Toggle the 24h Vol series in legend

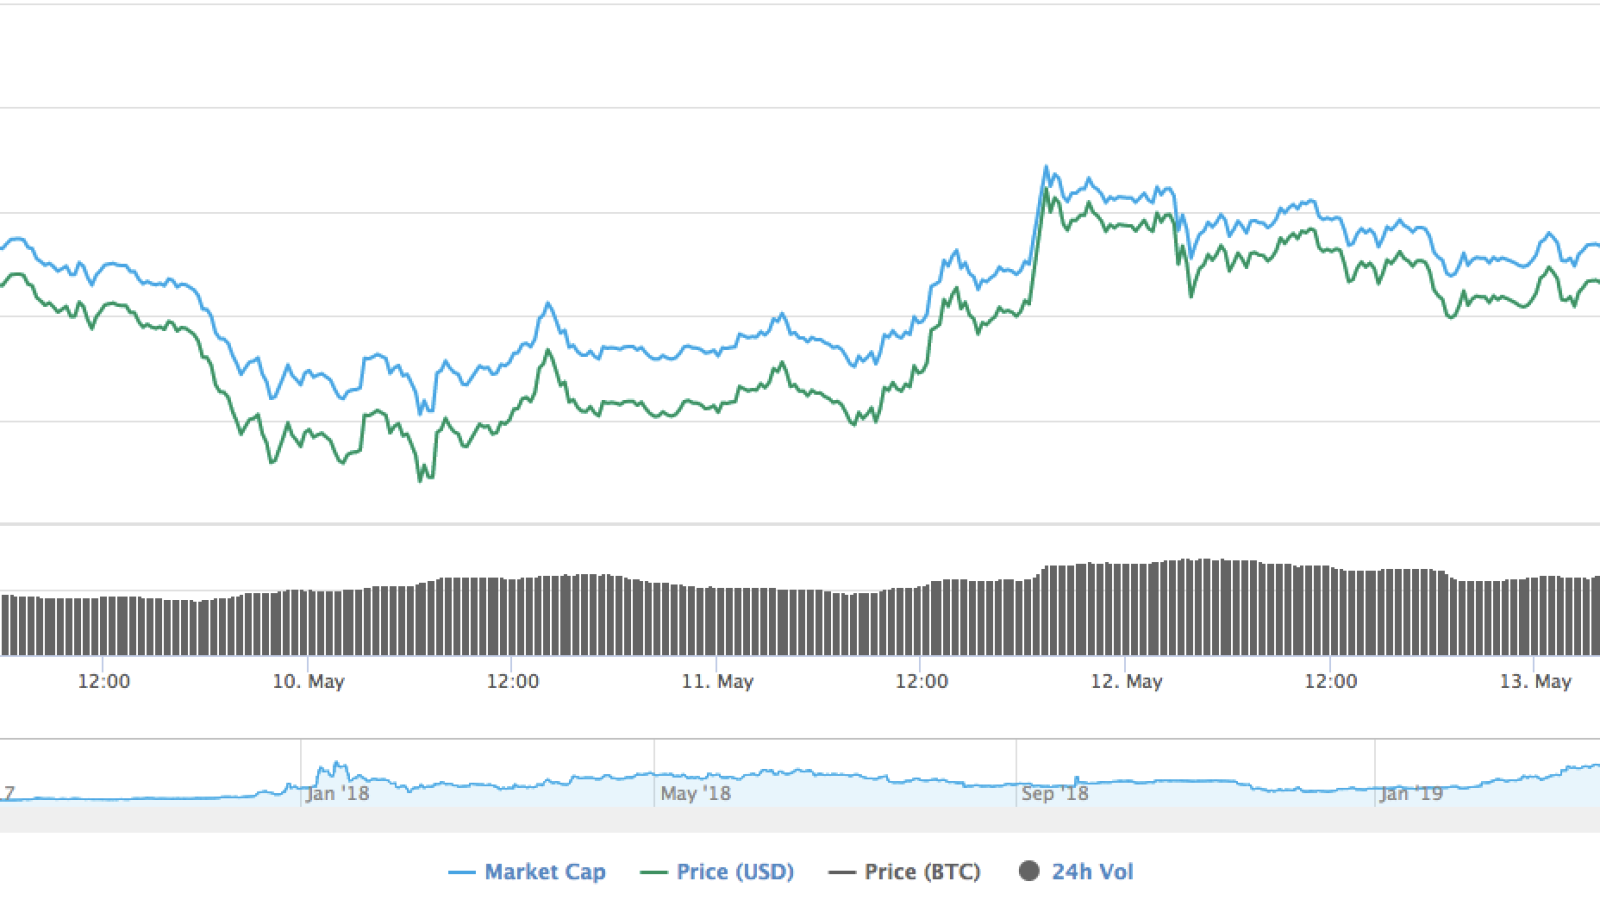[1076, 872]
